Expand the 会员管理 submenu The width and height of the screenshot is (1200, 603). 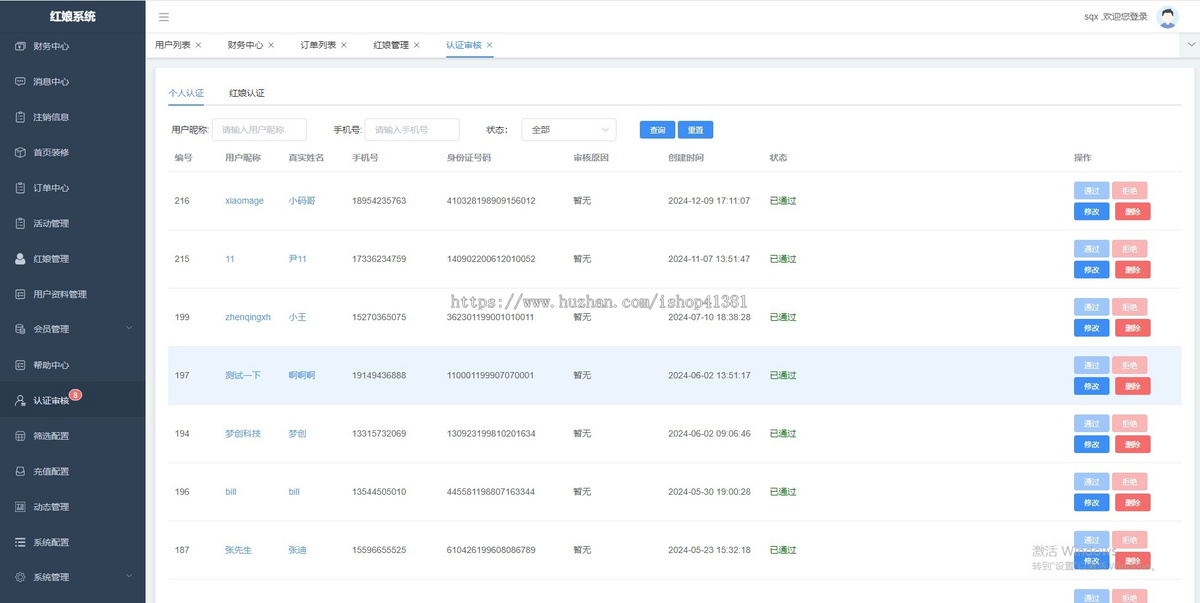pyautogui.click(x=128, y=329)
